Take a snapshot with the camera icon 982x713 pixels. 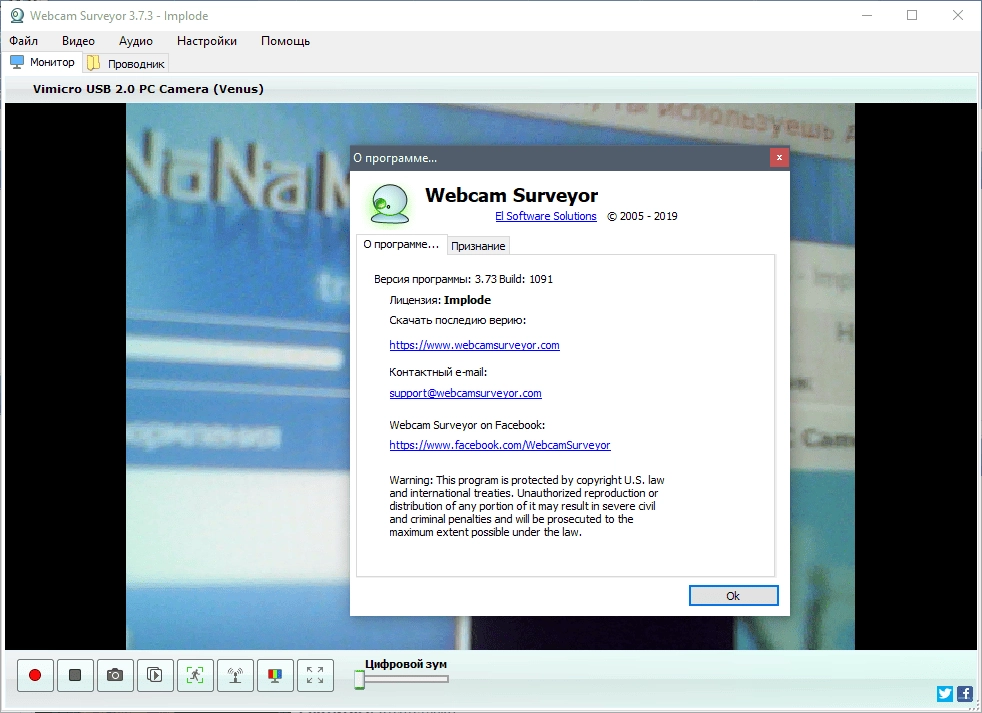point(115,675)
